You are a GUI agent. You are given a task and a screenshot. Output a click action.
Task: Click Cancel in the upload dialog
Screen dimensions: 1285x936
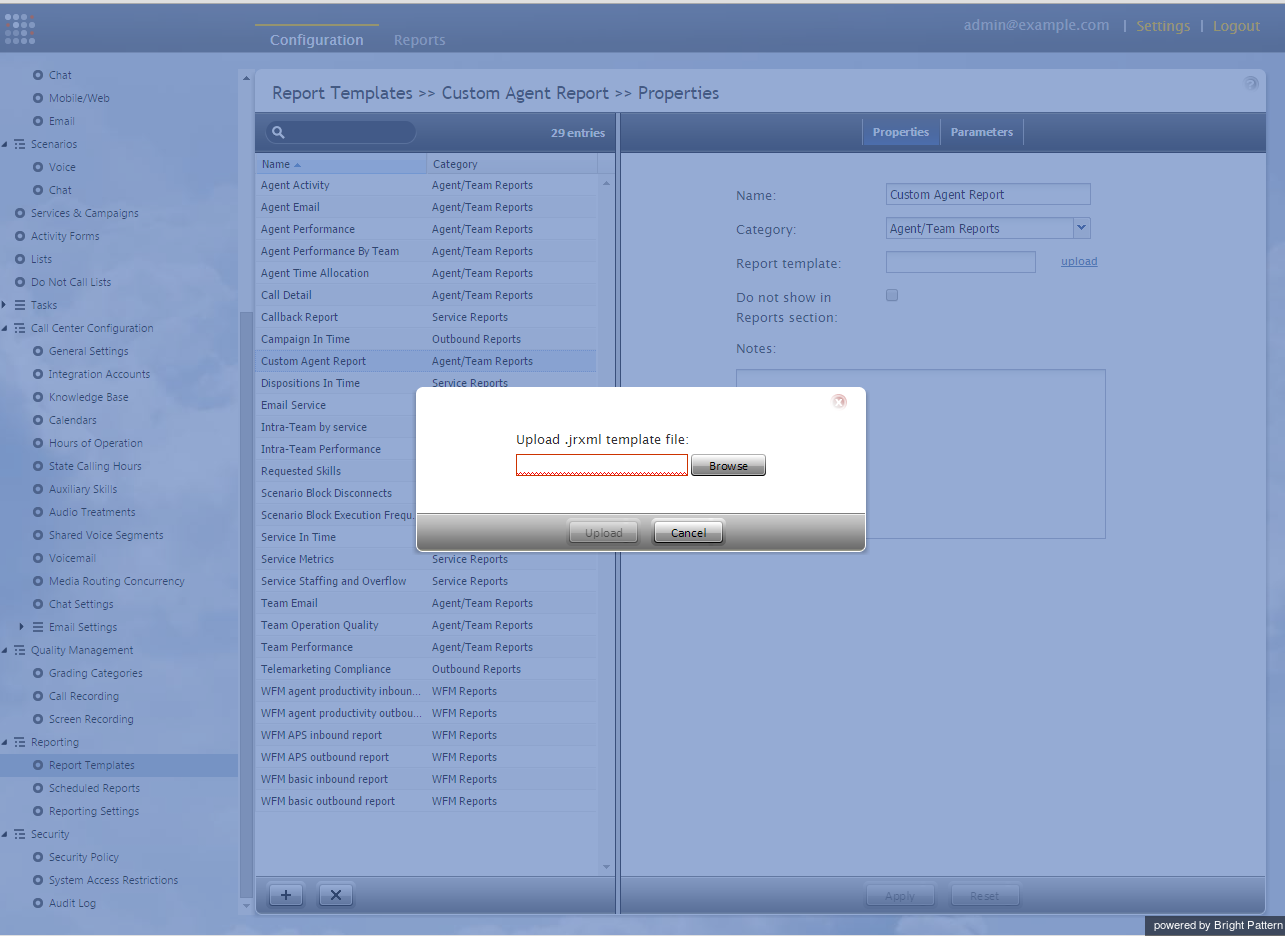click(x=688, y=533)
